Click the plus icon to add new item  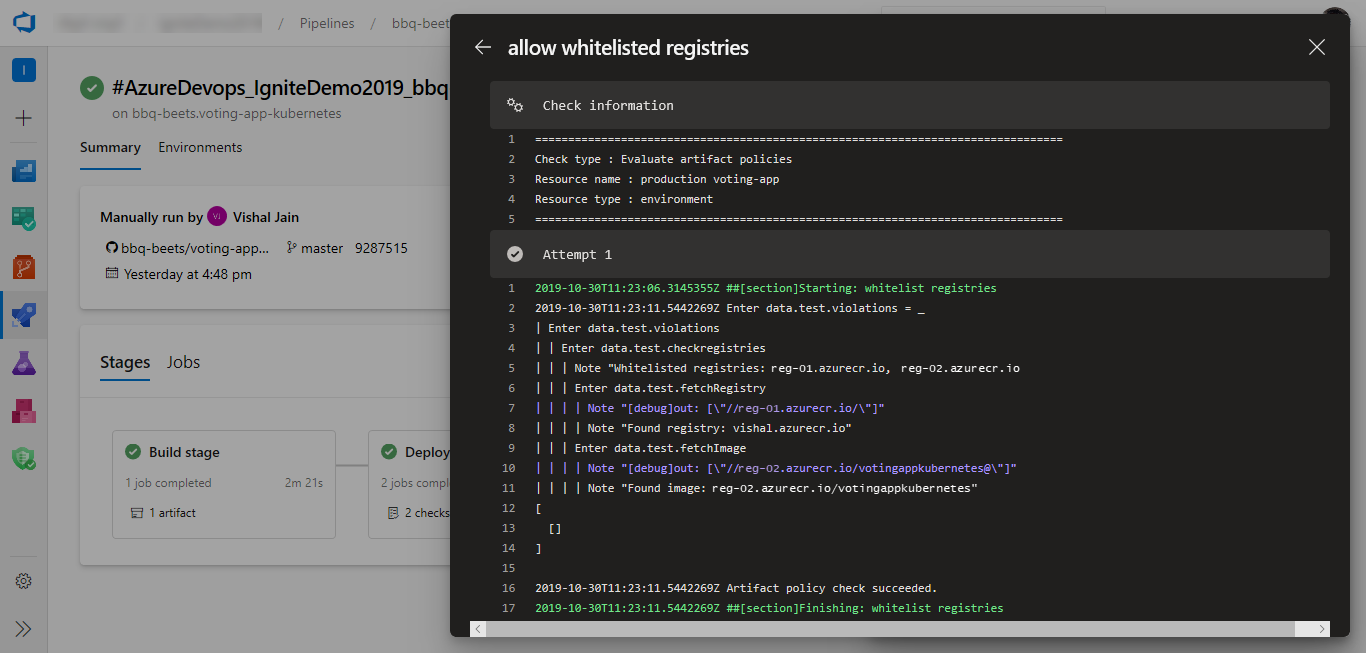coord(22,118)
